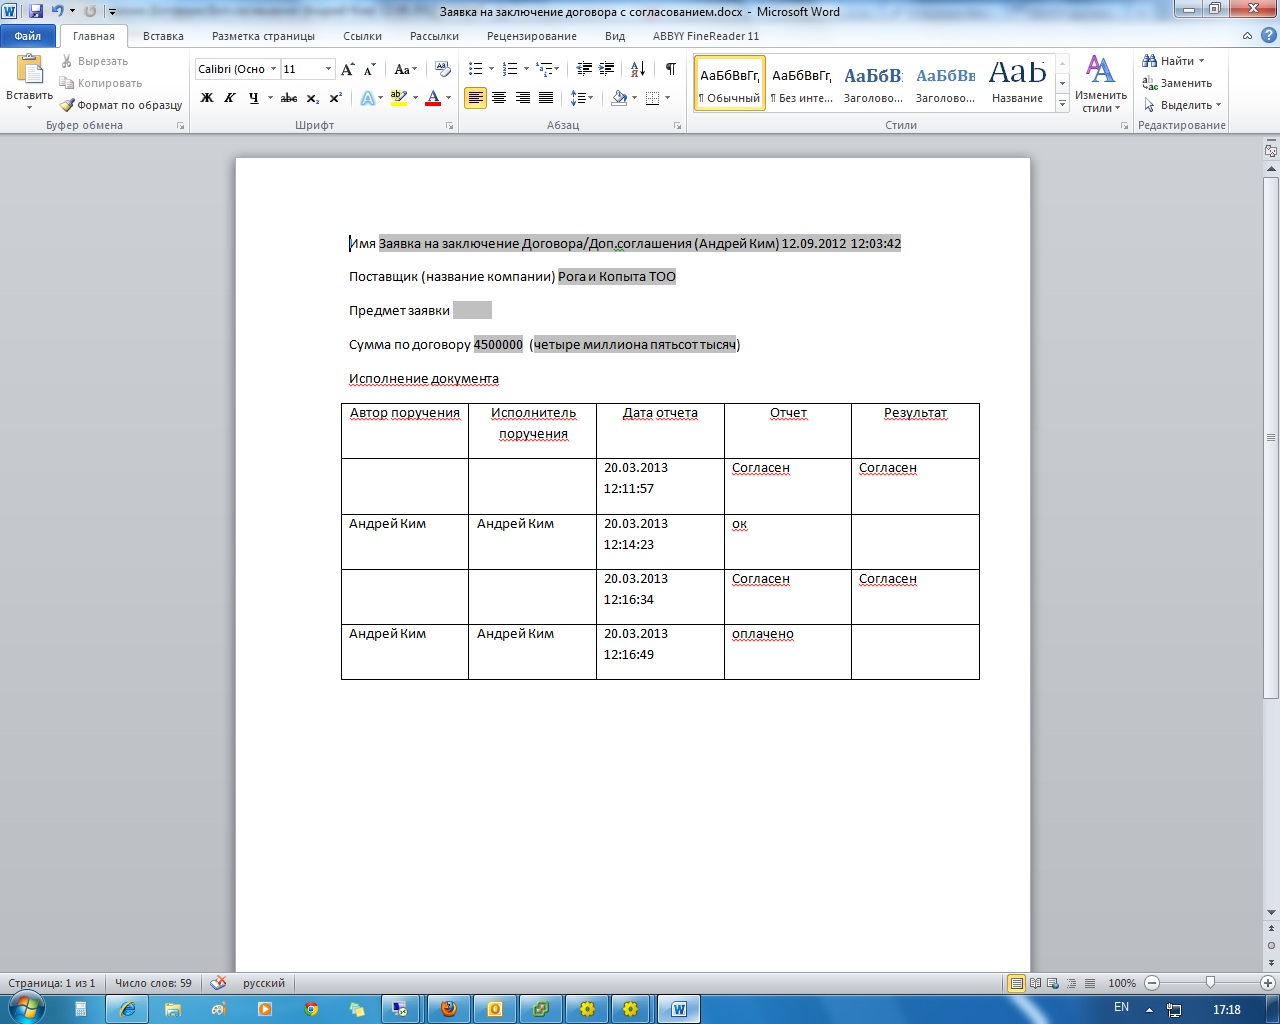Click the zoom slider handle

1210,983
